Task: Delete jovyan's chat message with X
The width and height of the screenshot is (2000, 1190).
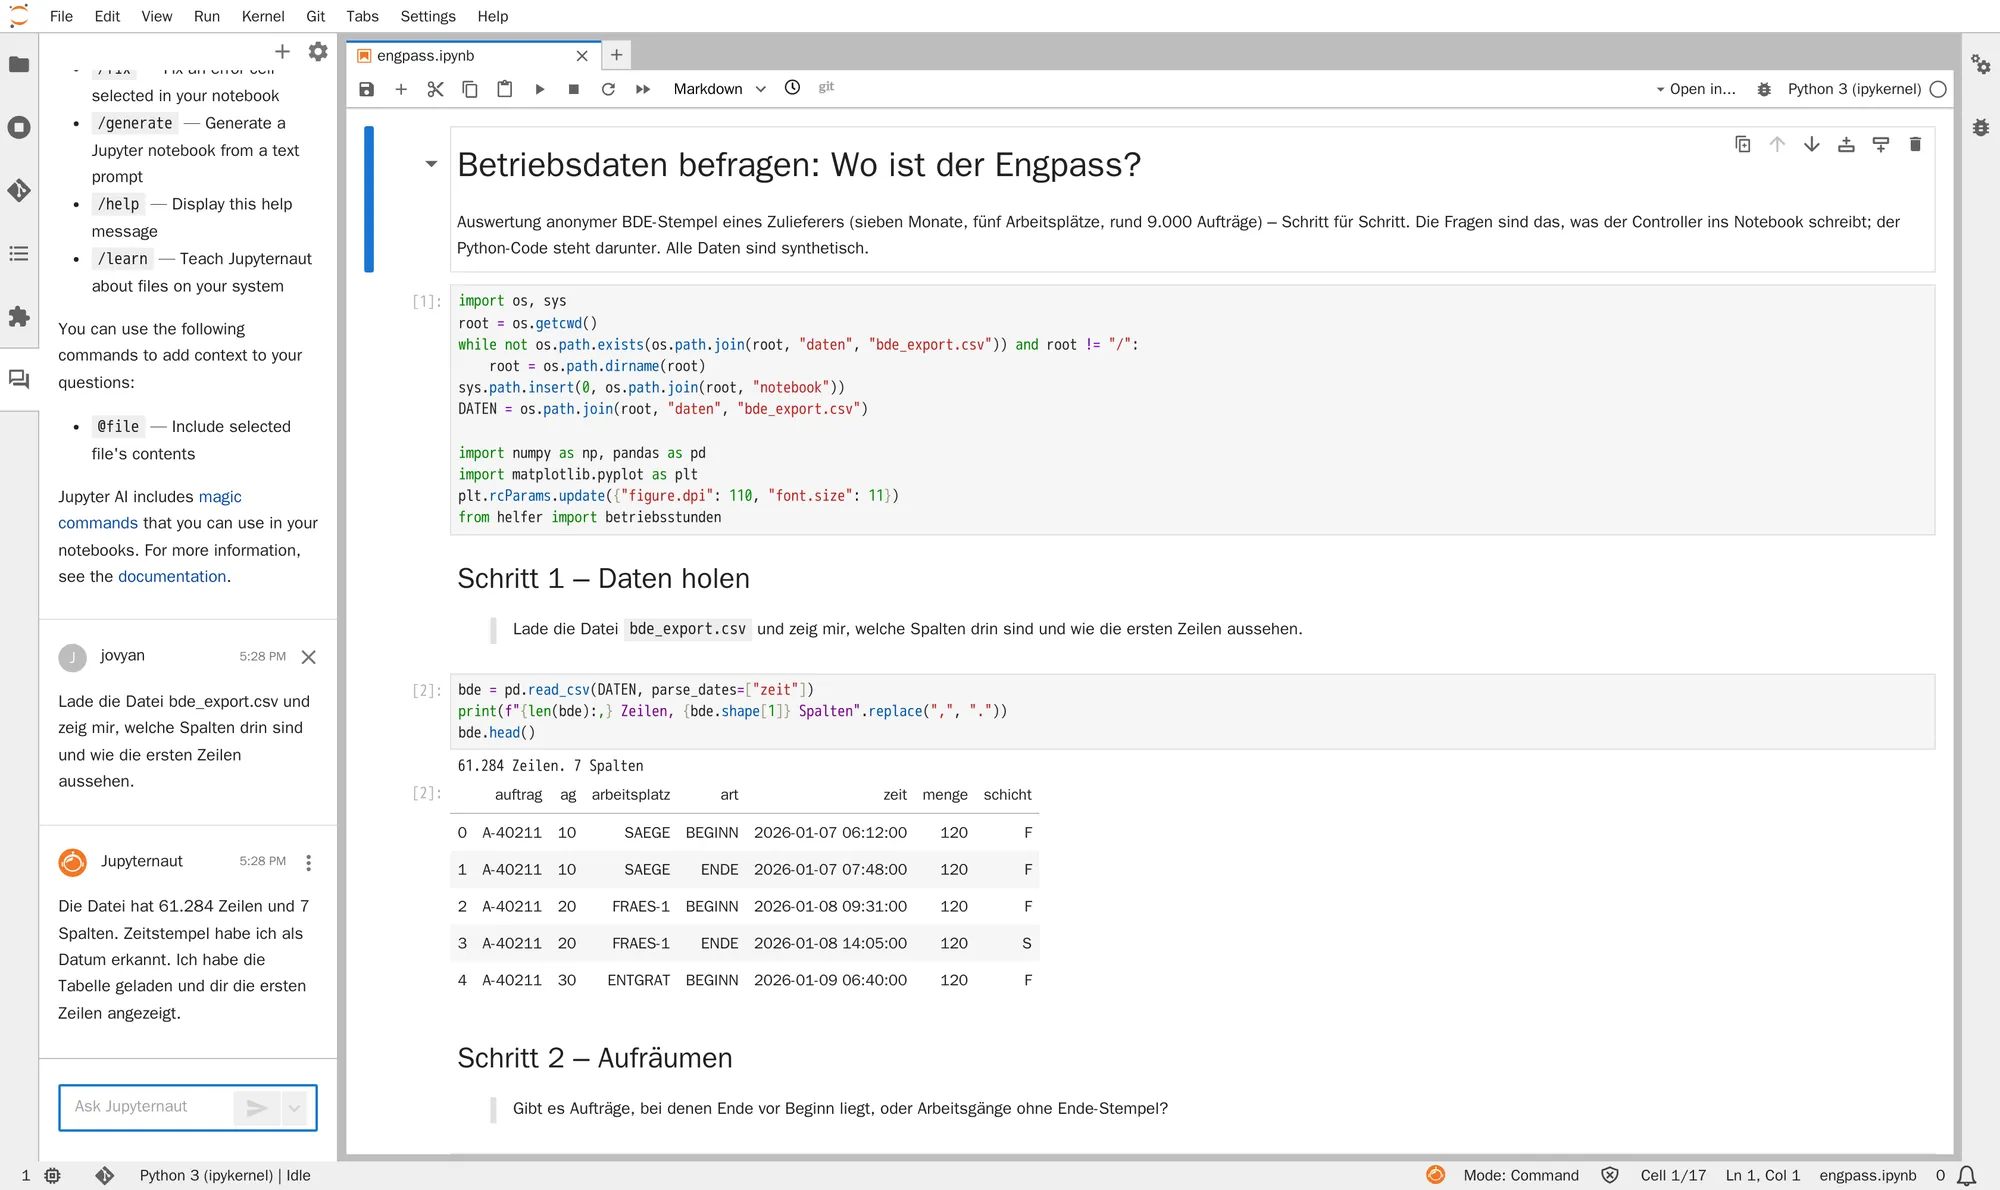Action: point(309,657)
